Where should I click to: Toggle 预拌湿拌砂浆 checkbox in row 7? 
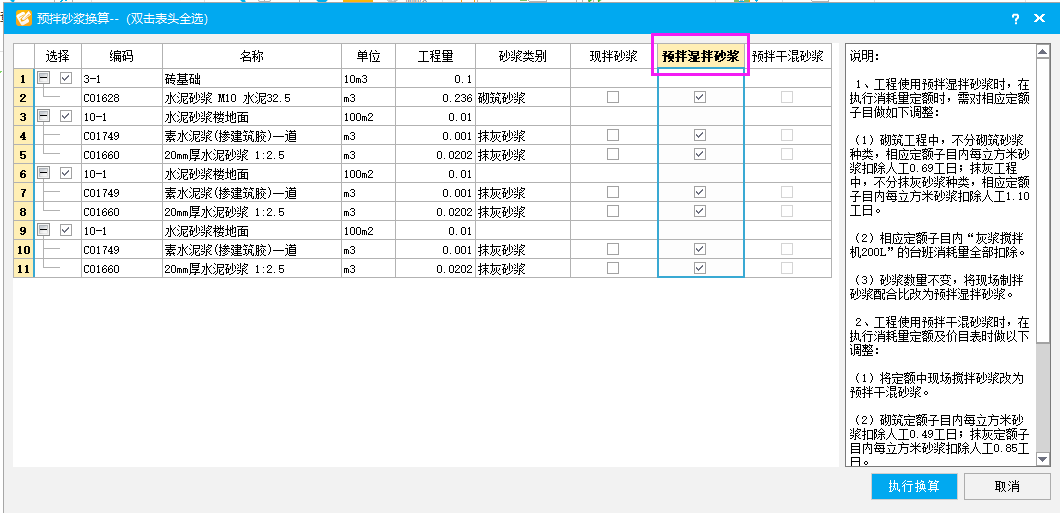(x=700, y=192)
